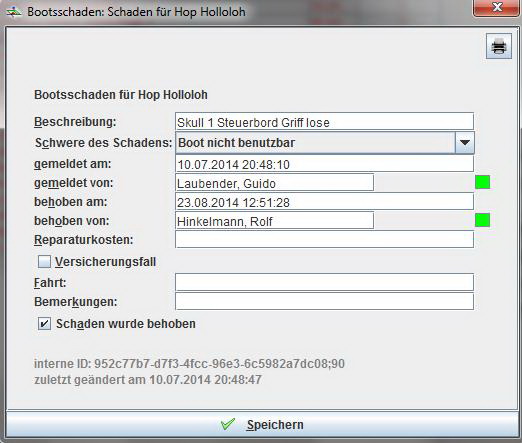Image resolution: width=522 pixels, height=443 pixels.
Task: Toggle the Versicherungsfall checkbox
Action: [x=44, y=262]
